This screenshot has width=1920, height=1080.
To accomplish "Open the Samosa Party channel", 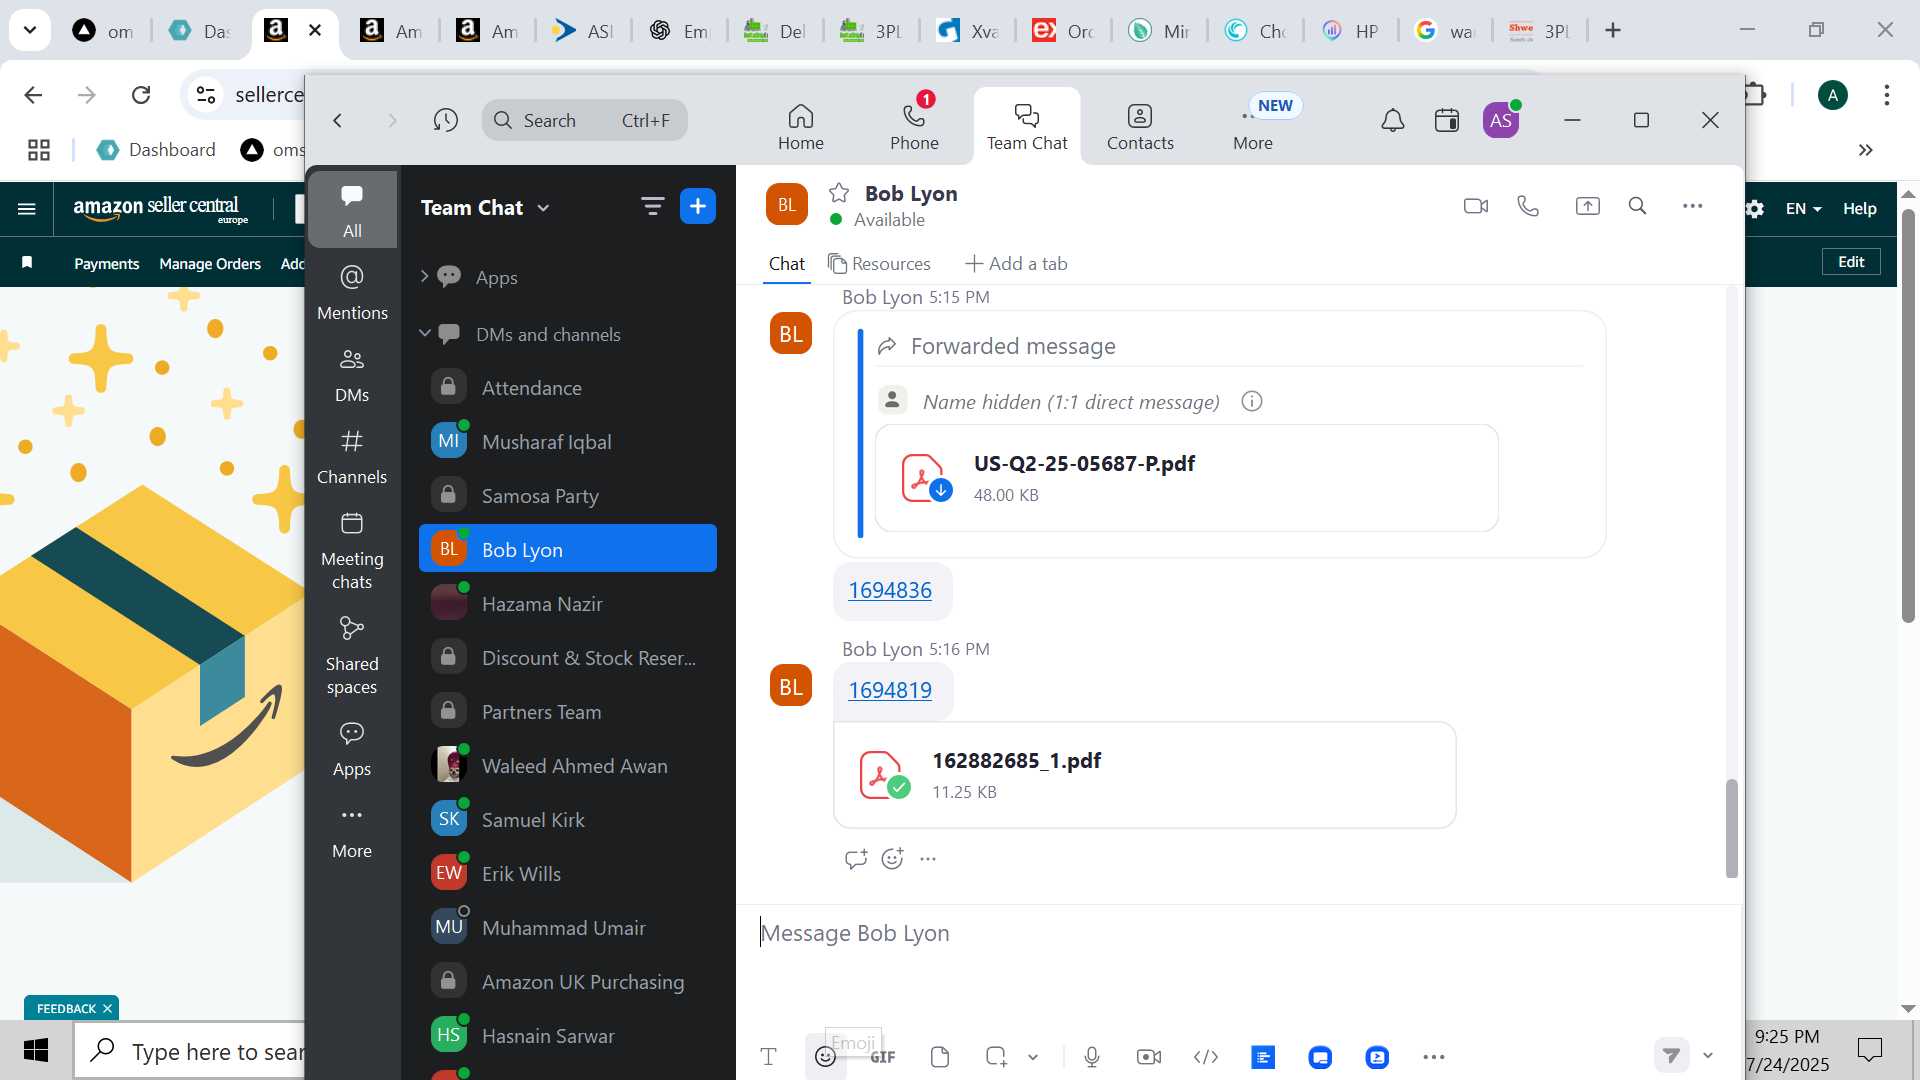I will [x=568, y=495].
